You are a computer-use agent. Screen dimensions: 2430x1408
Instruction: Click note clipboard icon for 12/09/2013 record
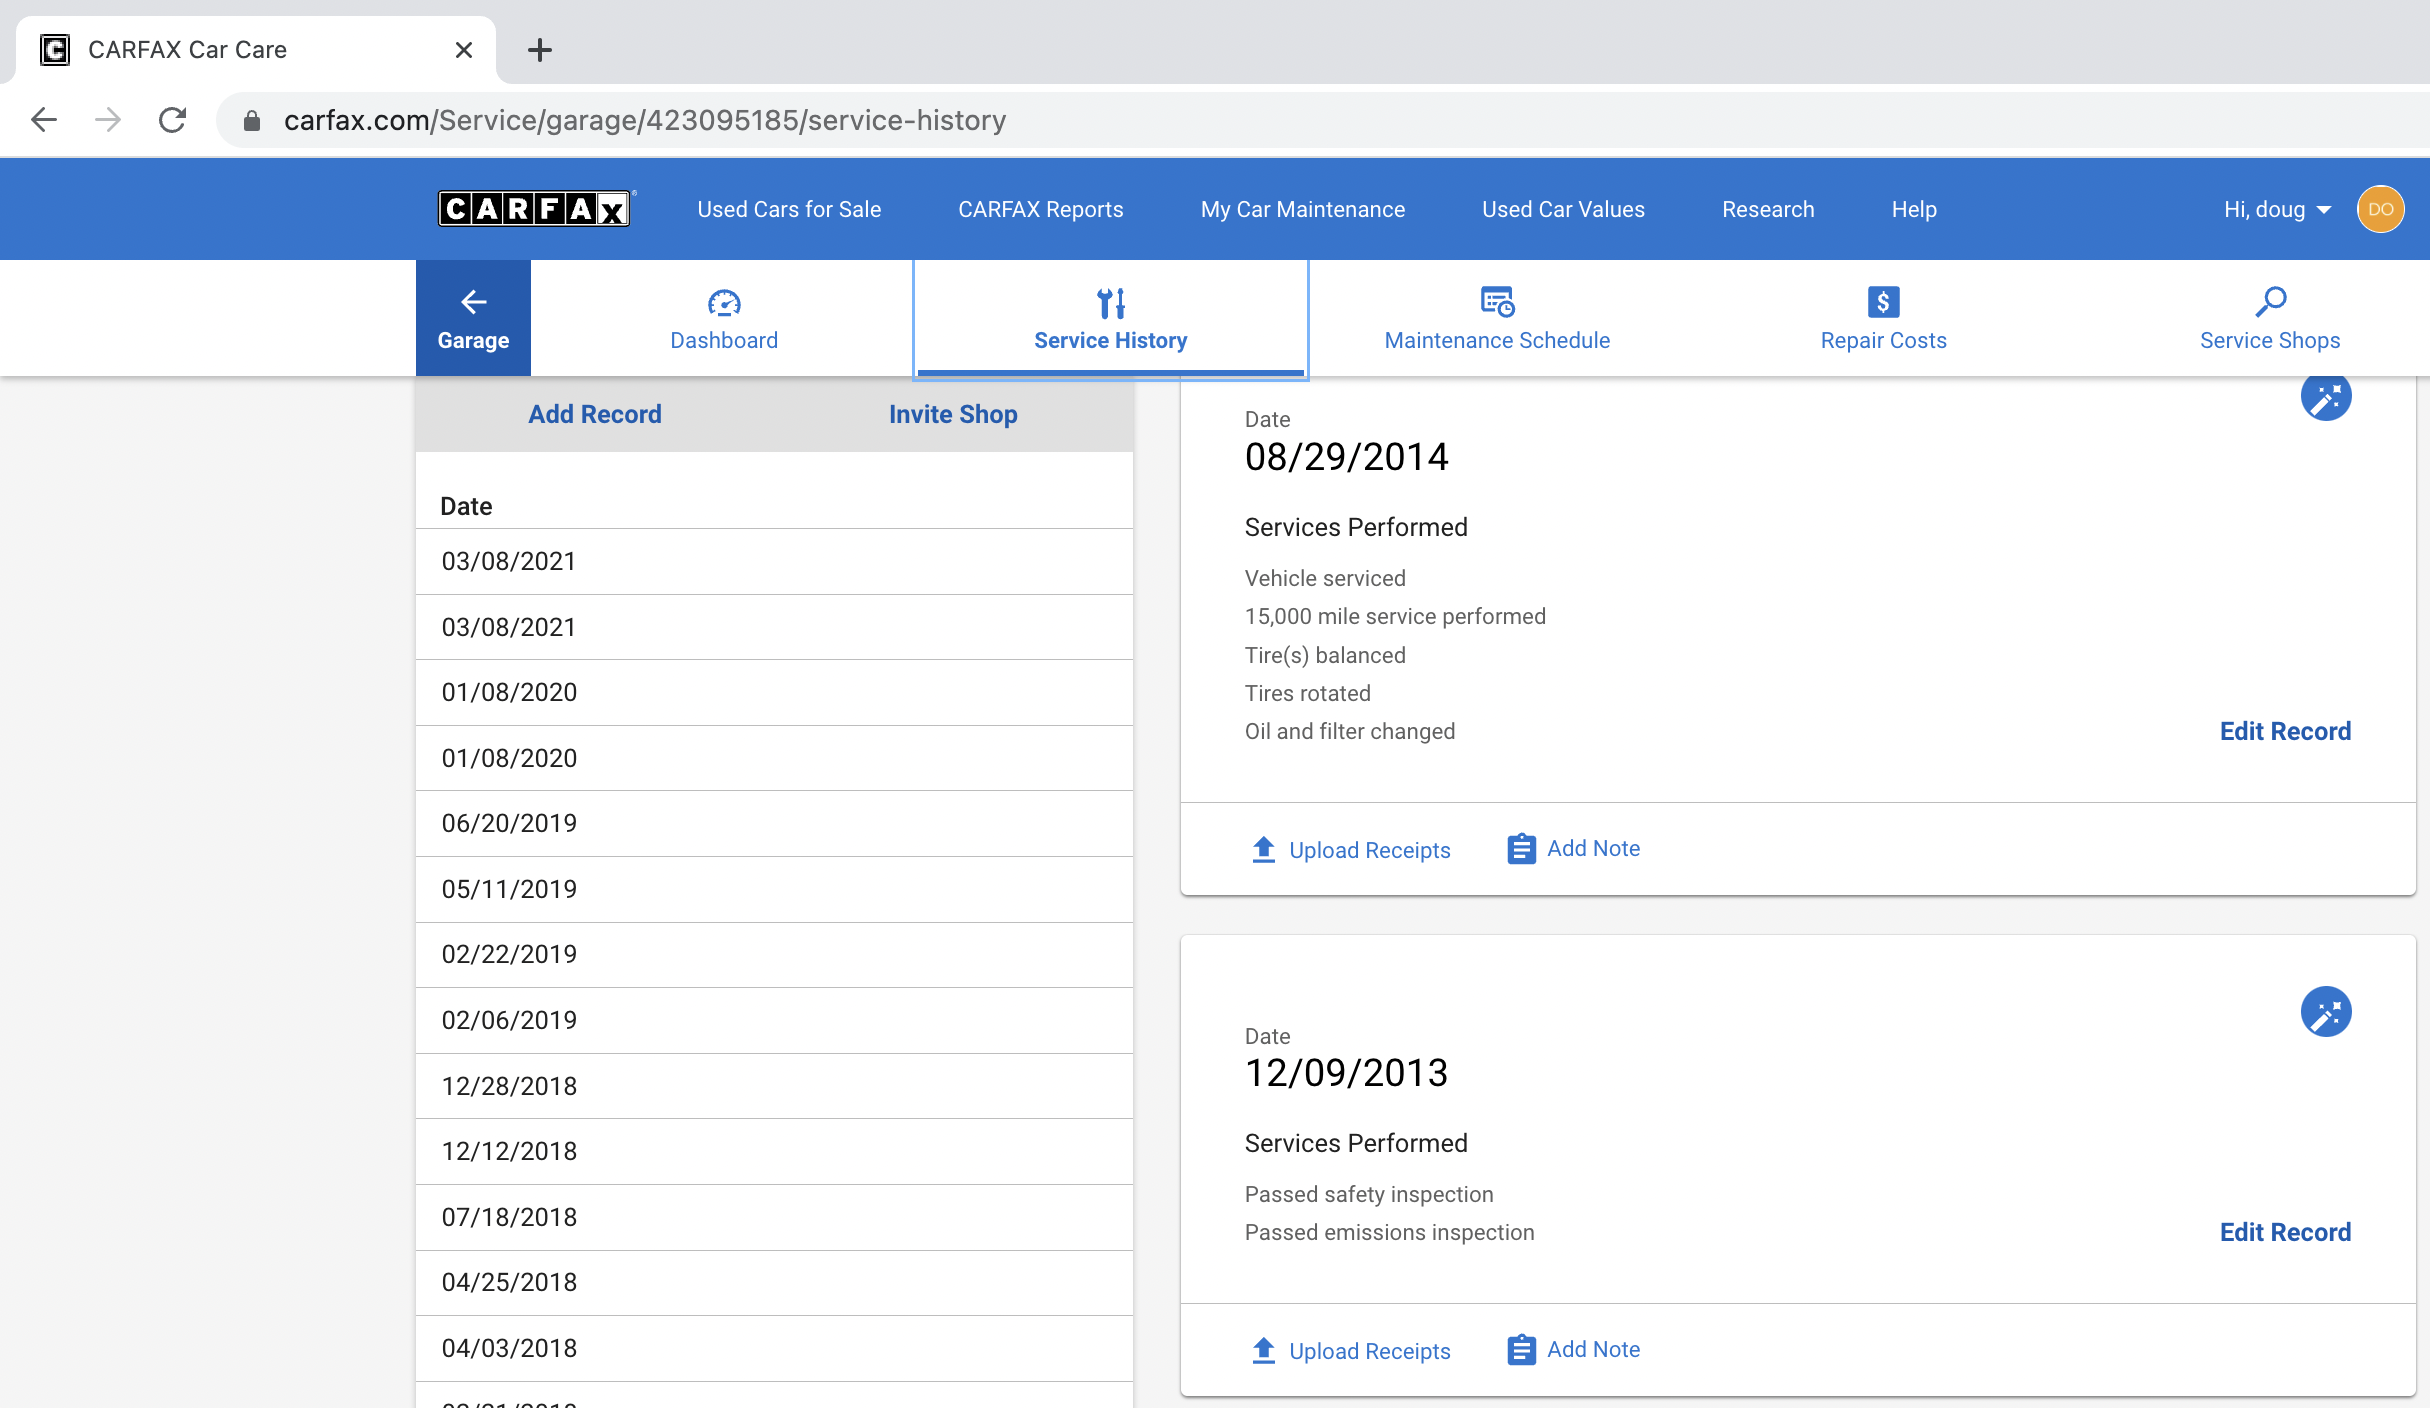tap(1521, 1350)
